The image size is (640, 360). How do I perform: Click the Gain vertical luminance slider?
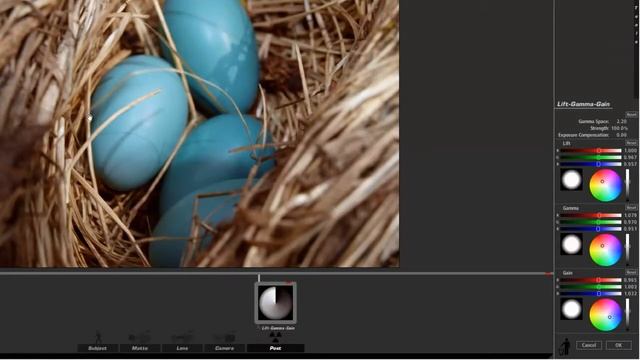coord(628,315)
